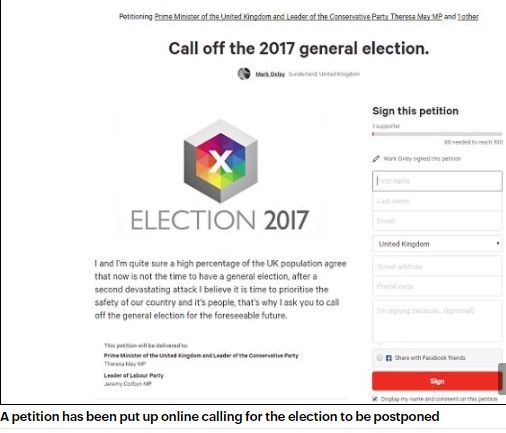This screenshot has height=433, width=506.
Task: Open the Mark Oxley author link
Action: point(270,74)
